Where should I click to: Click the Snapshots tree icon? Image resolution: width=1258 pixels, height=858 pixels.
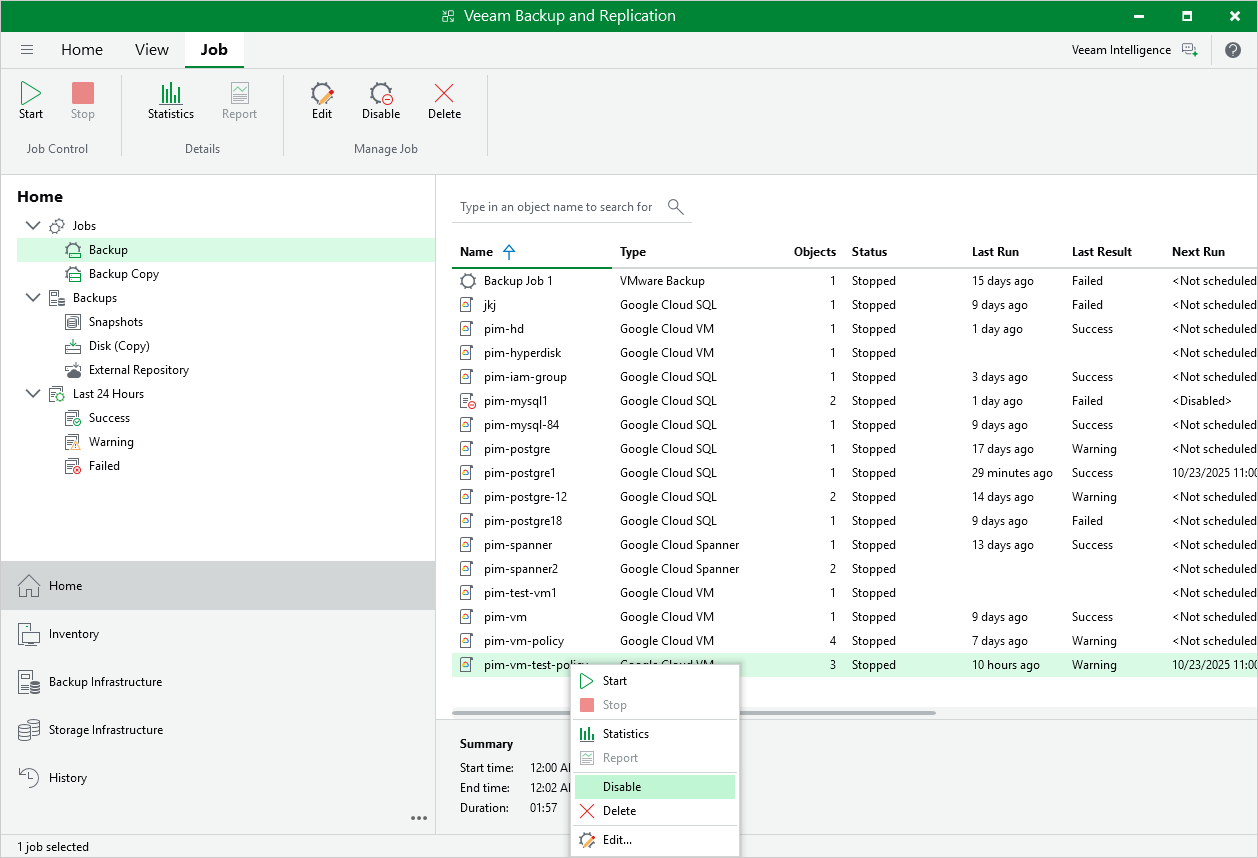(x=73, y=322)
